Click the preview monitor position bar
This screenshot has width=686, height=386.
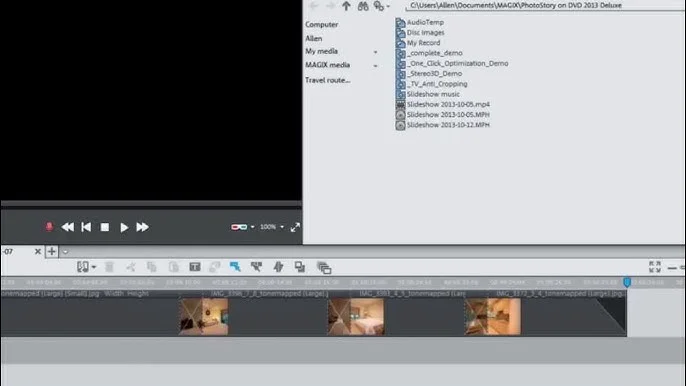tap(151, 204)
